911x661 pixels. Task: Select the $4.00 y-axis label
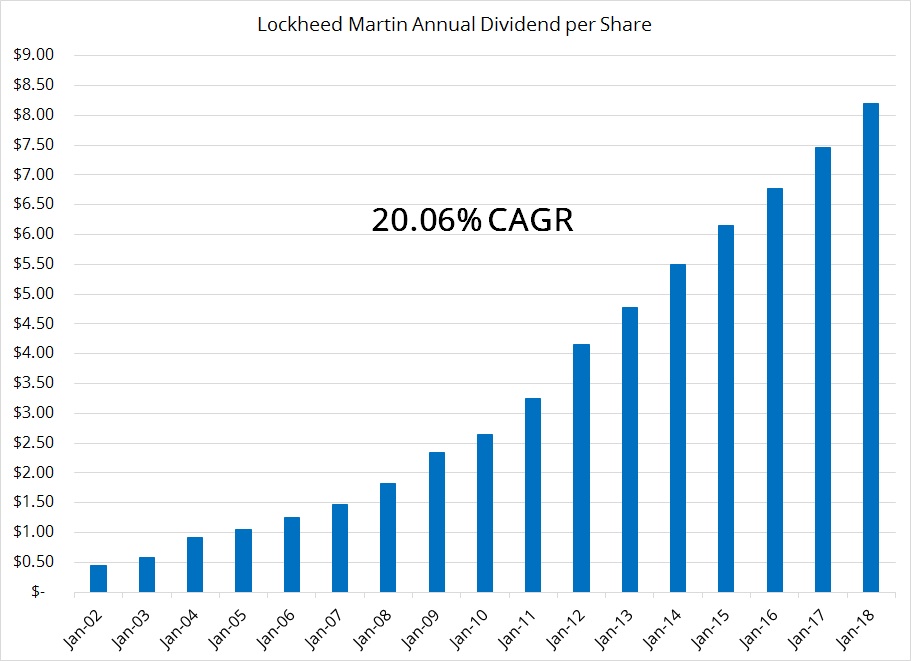pyautogui.click(x=34, y=353)
